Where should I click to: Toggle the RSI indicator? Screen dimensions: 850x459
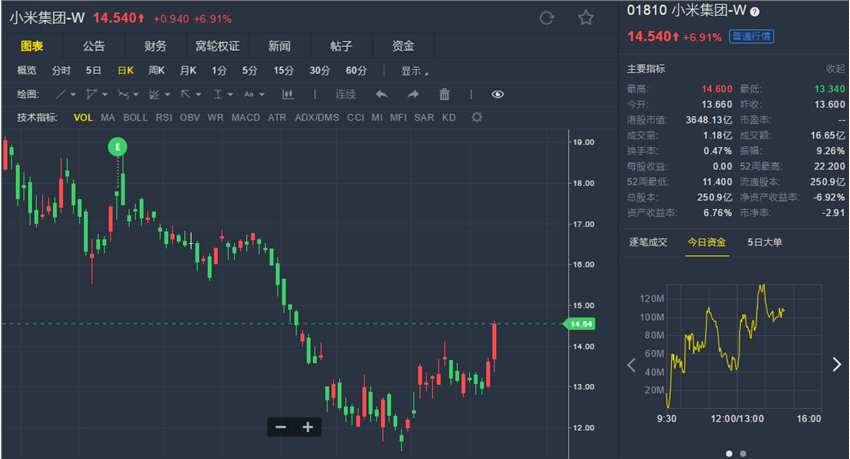[x=164, y=118]
